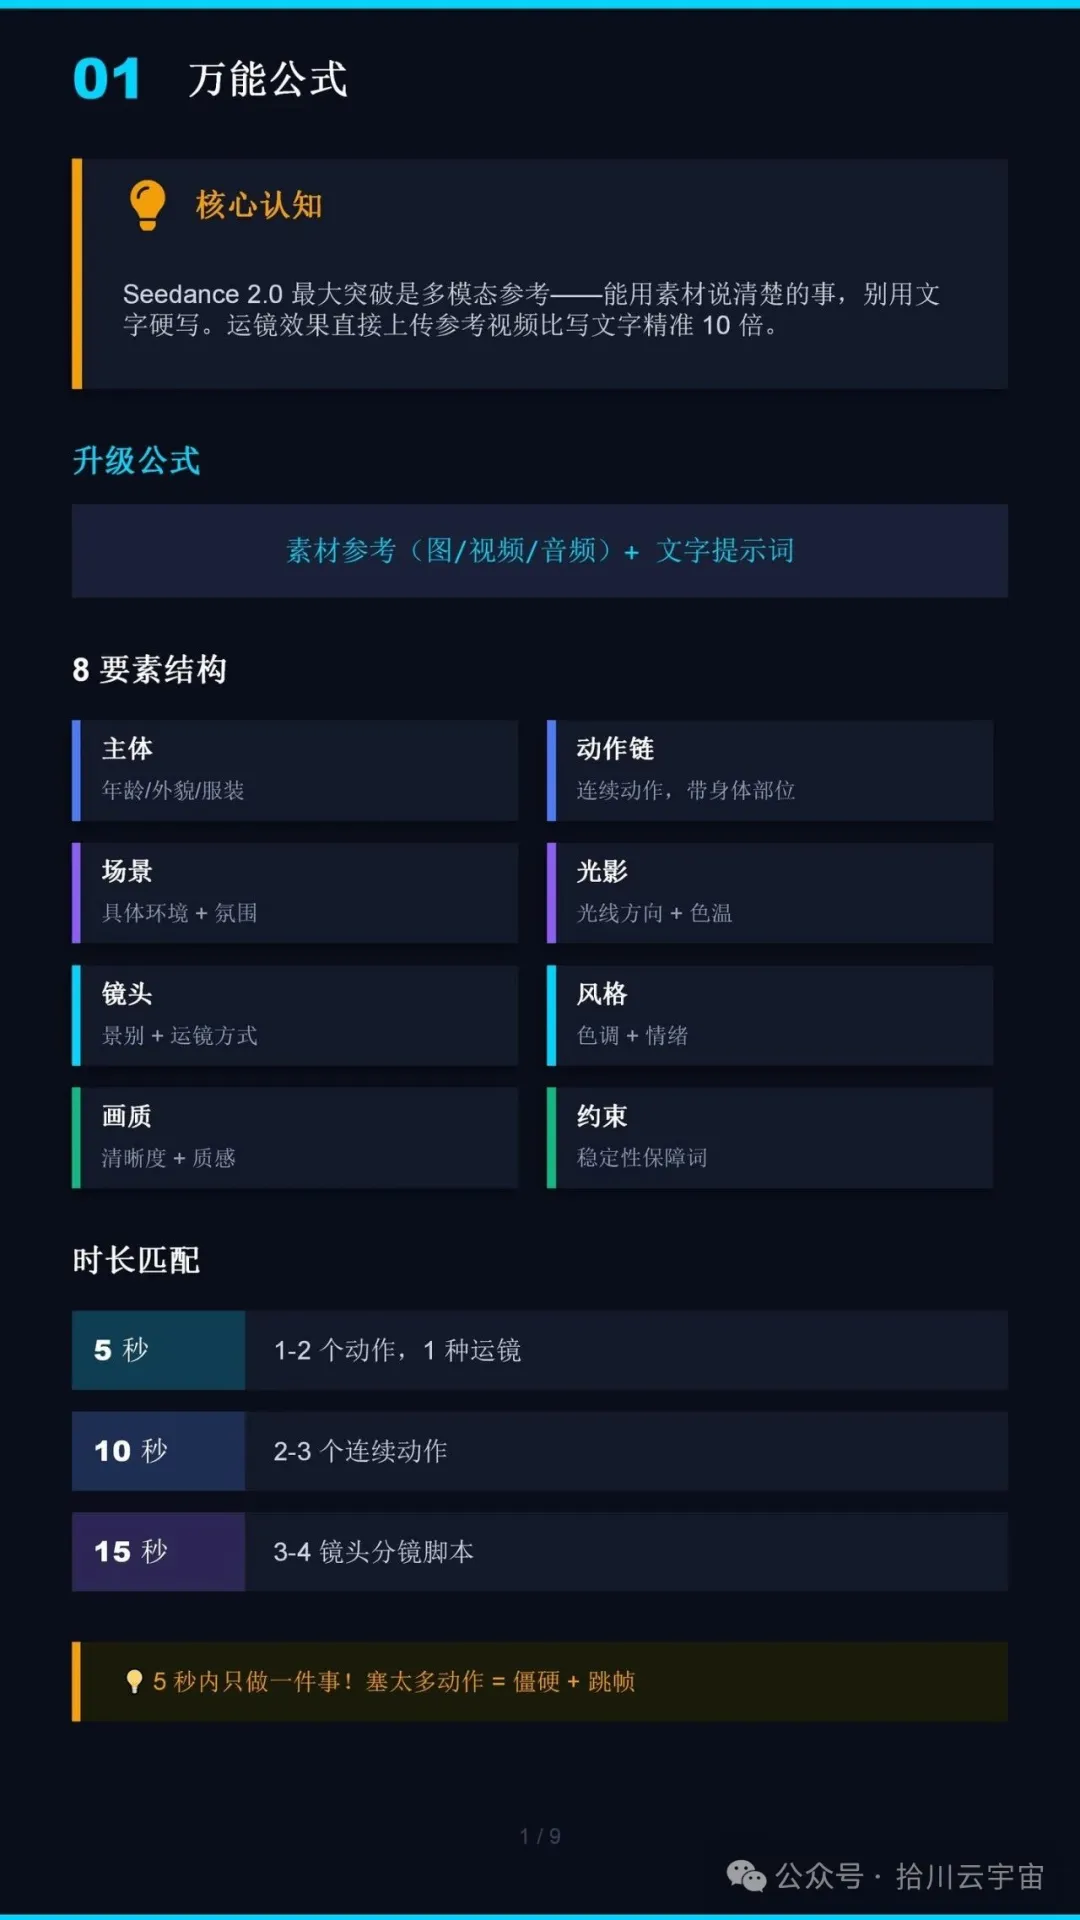Click the 素材参考 + 文字提示词 formula banner

coord(540,551)
